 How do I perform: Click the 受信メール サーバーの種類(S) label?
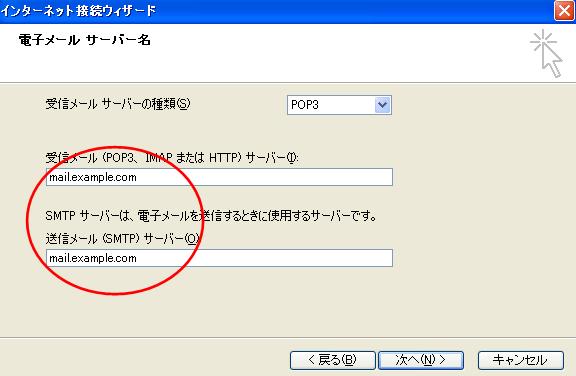point(118,104)
